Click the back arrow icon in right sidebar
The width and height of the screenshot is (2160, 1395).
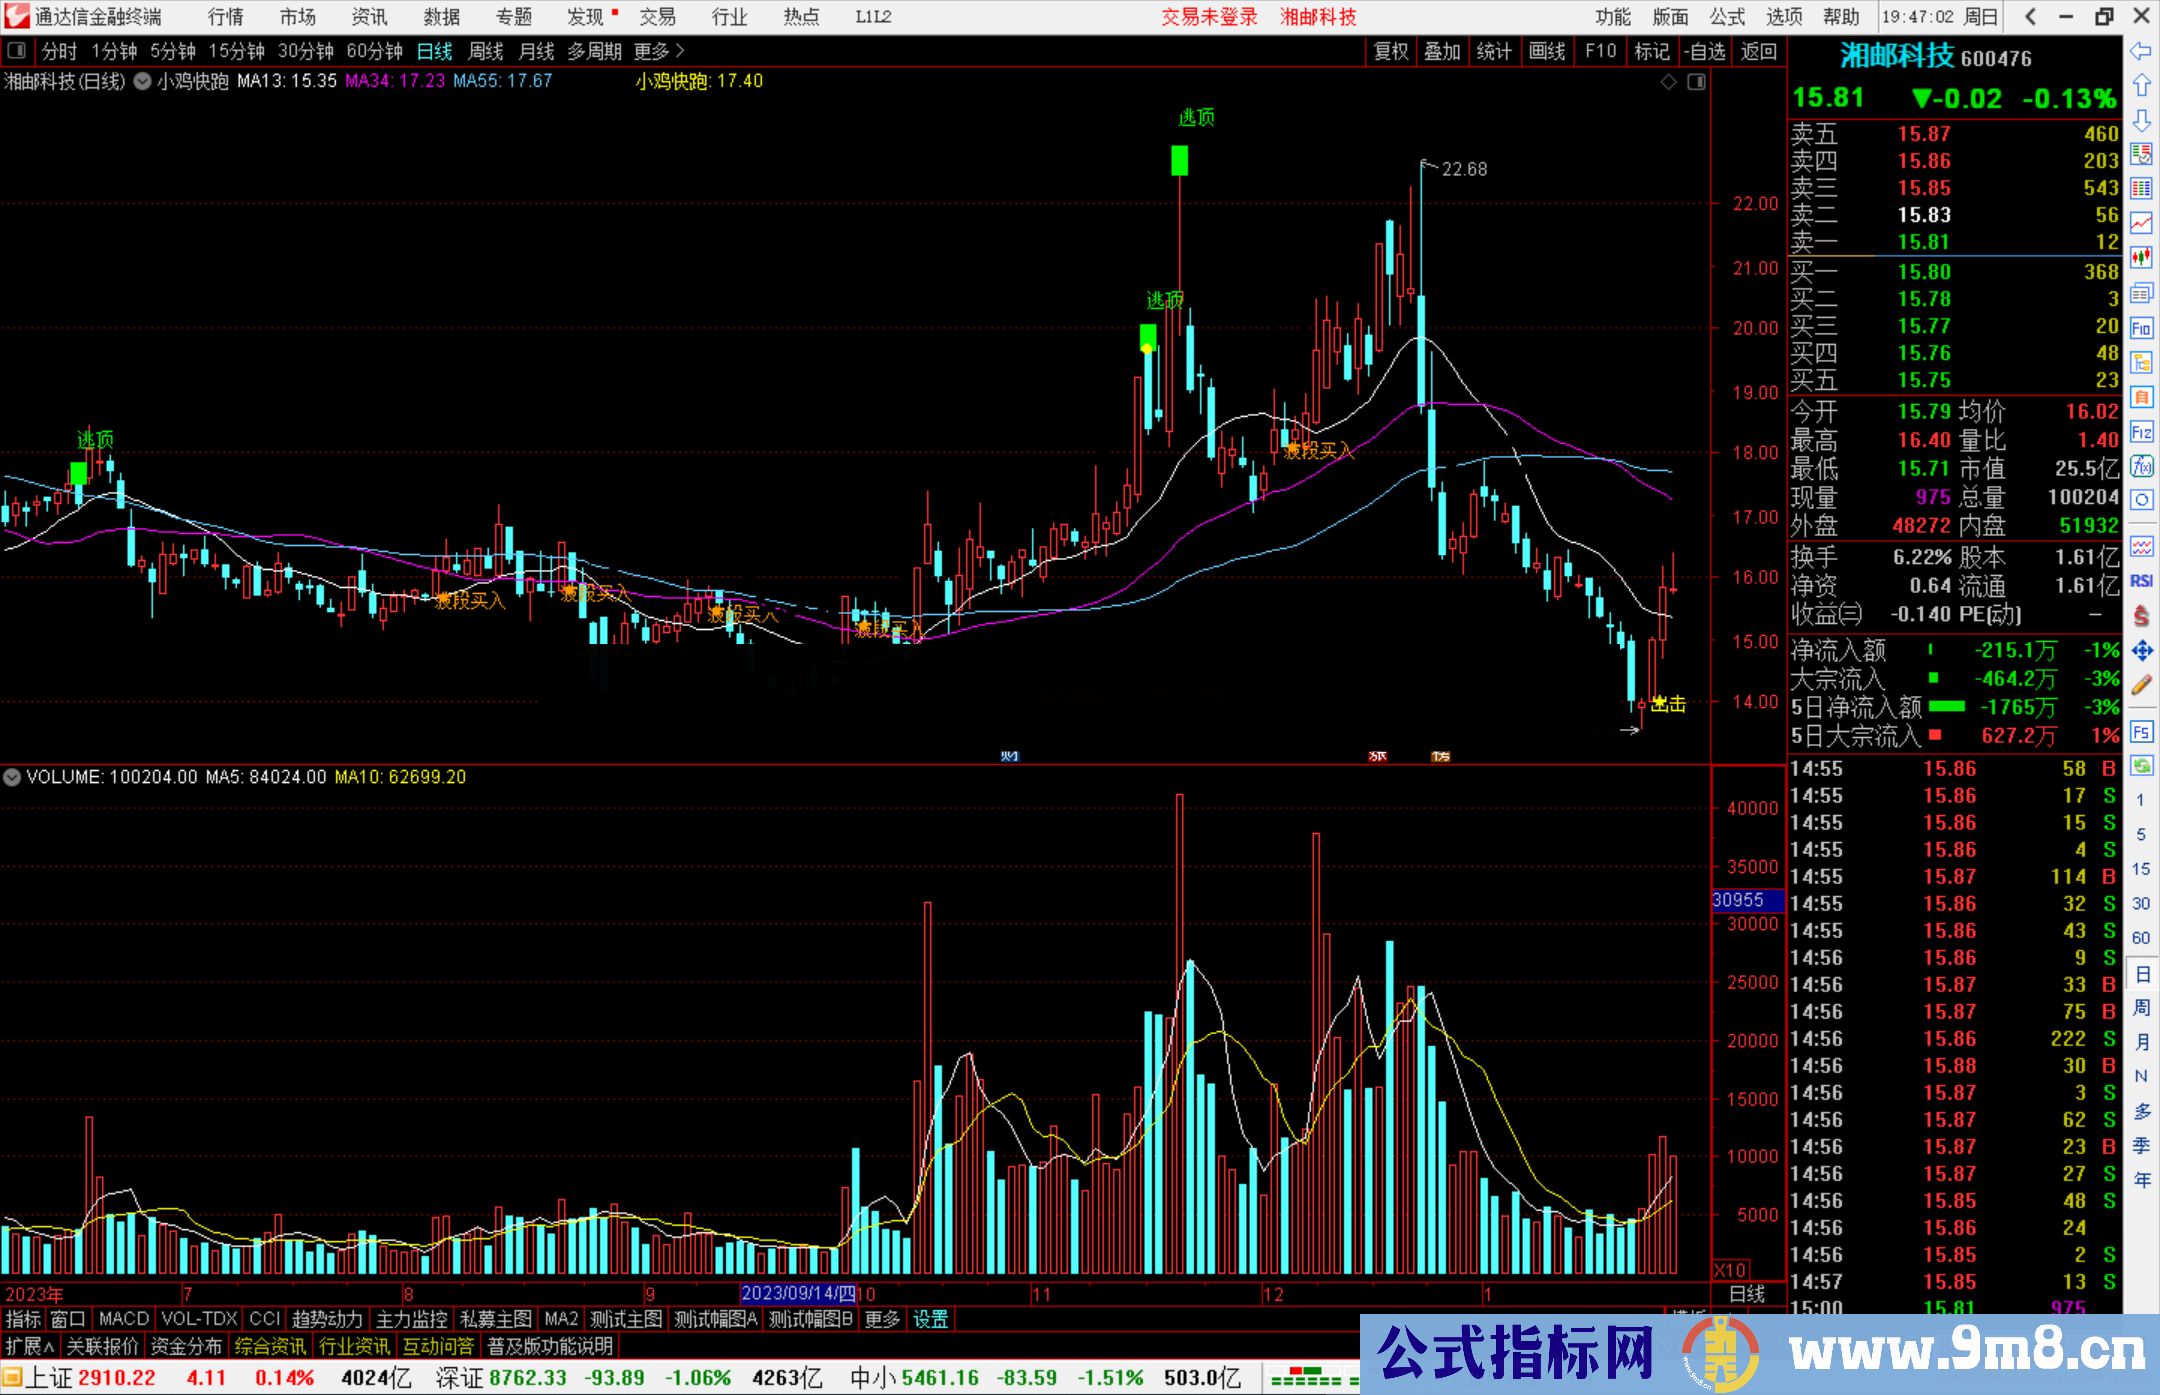coord(2141,51)
